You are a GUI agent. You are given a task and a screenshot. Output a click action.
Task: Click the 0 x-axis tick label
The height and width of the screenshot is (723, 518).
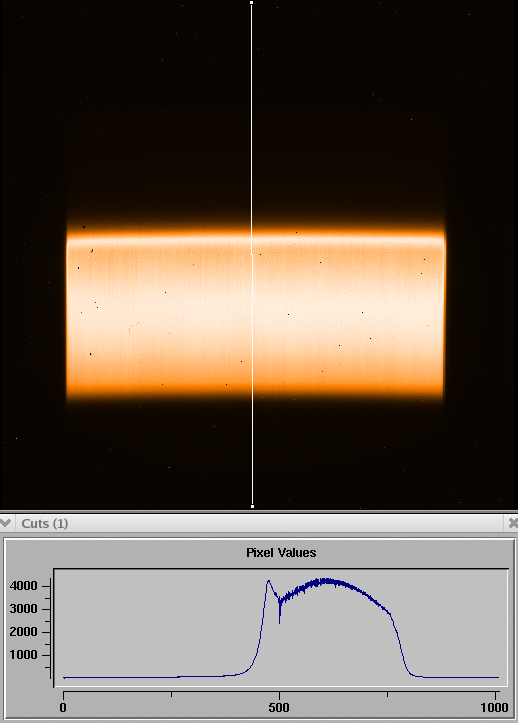click(63, 707)
